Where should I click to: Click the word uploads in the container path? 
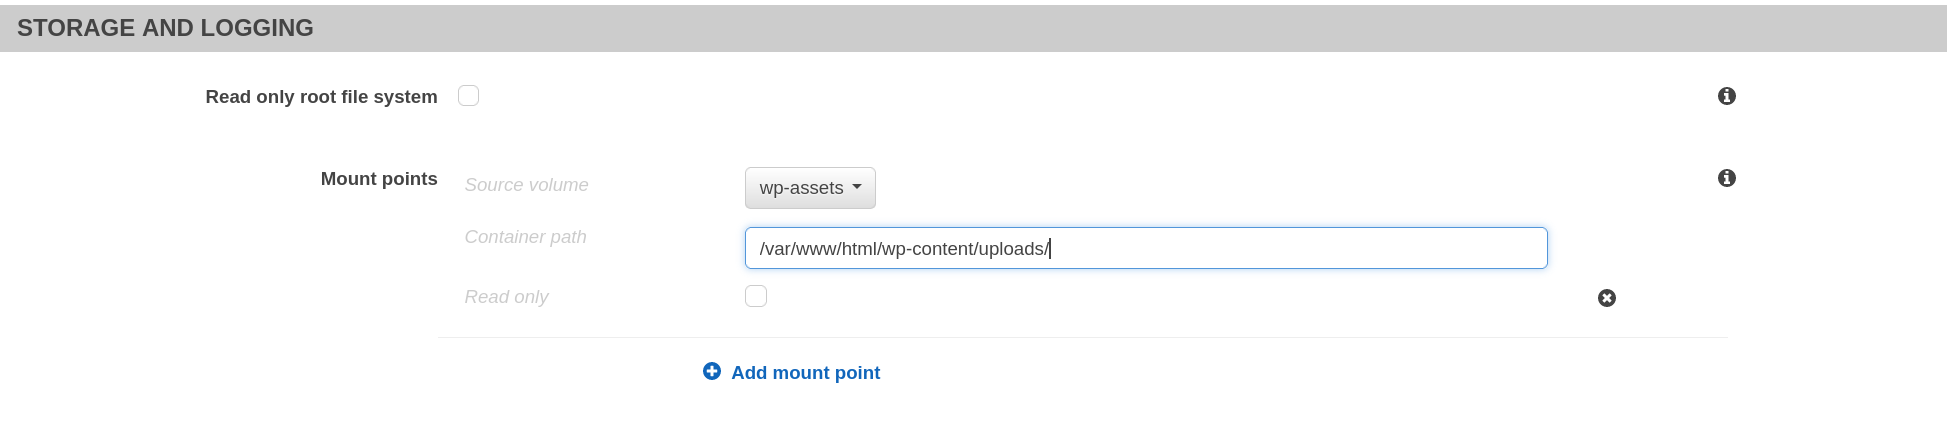coord(1011,249)
